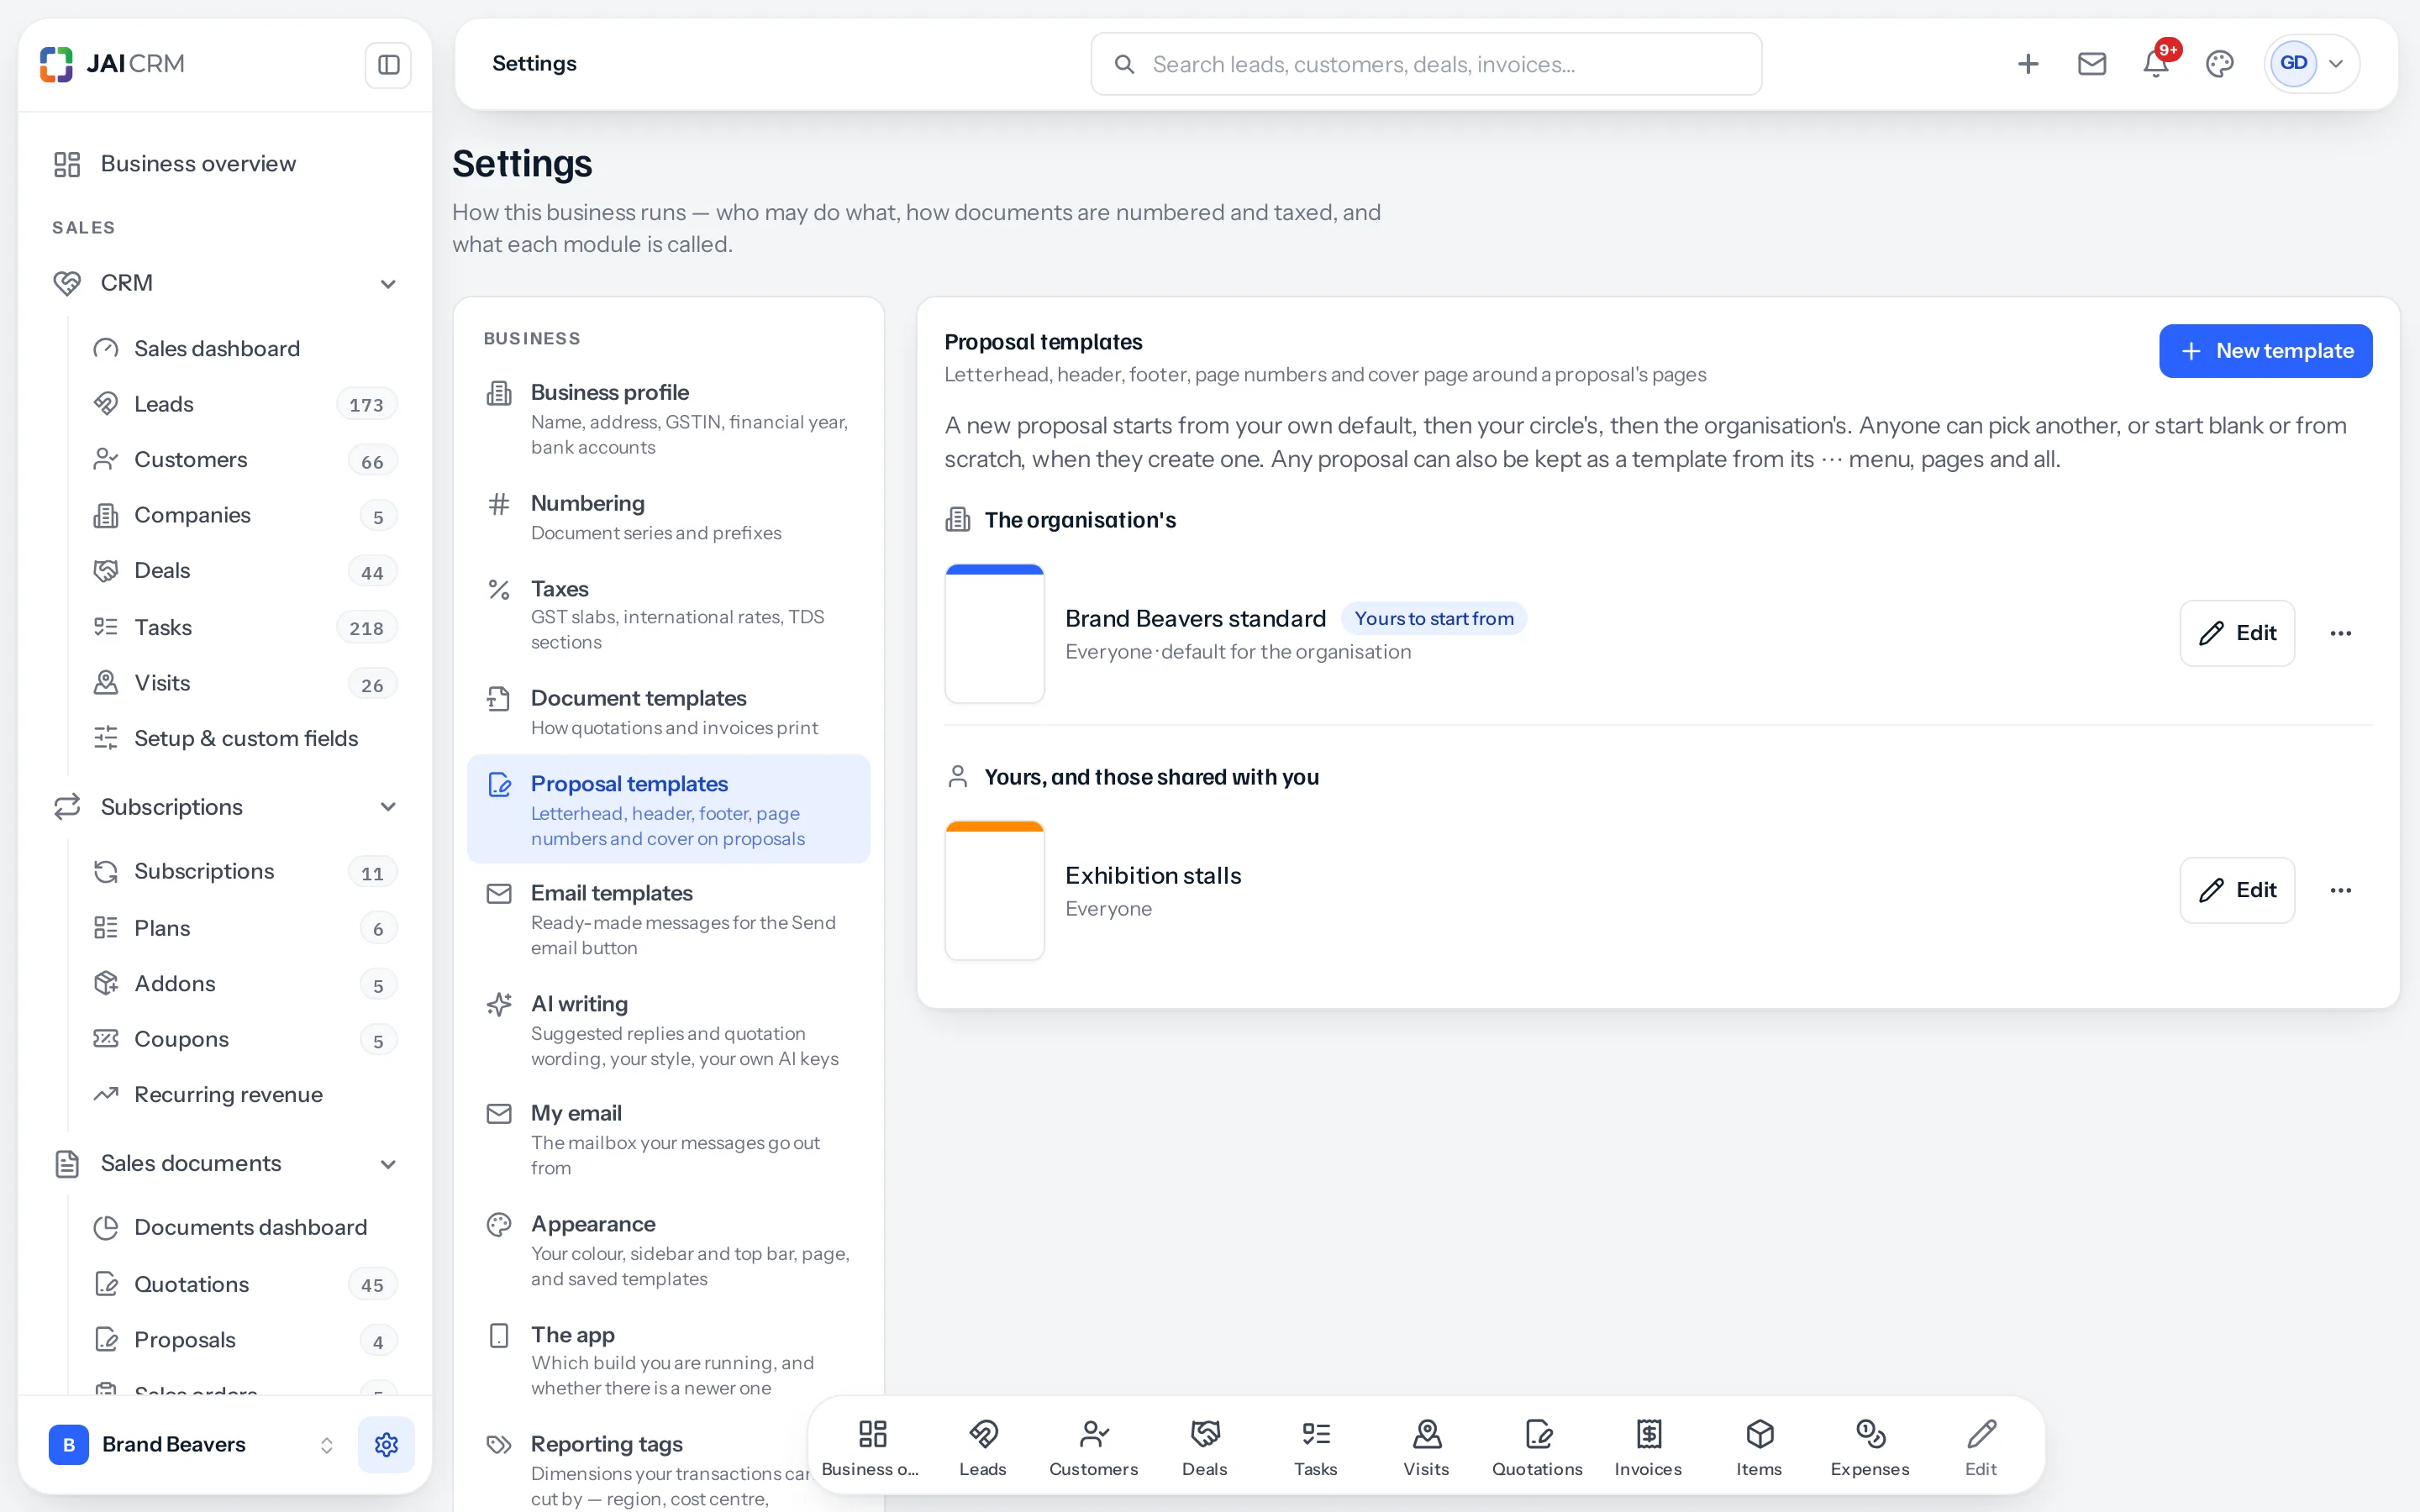2420x1512 pixels.
Task: Open Setup & custom fields
Action: click(244, 738)
